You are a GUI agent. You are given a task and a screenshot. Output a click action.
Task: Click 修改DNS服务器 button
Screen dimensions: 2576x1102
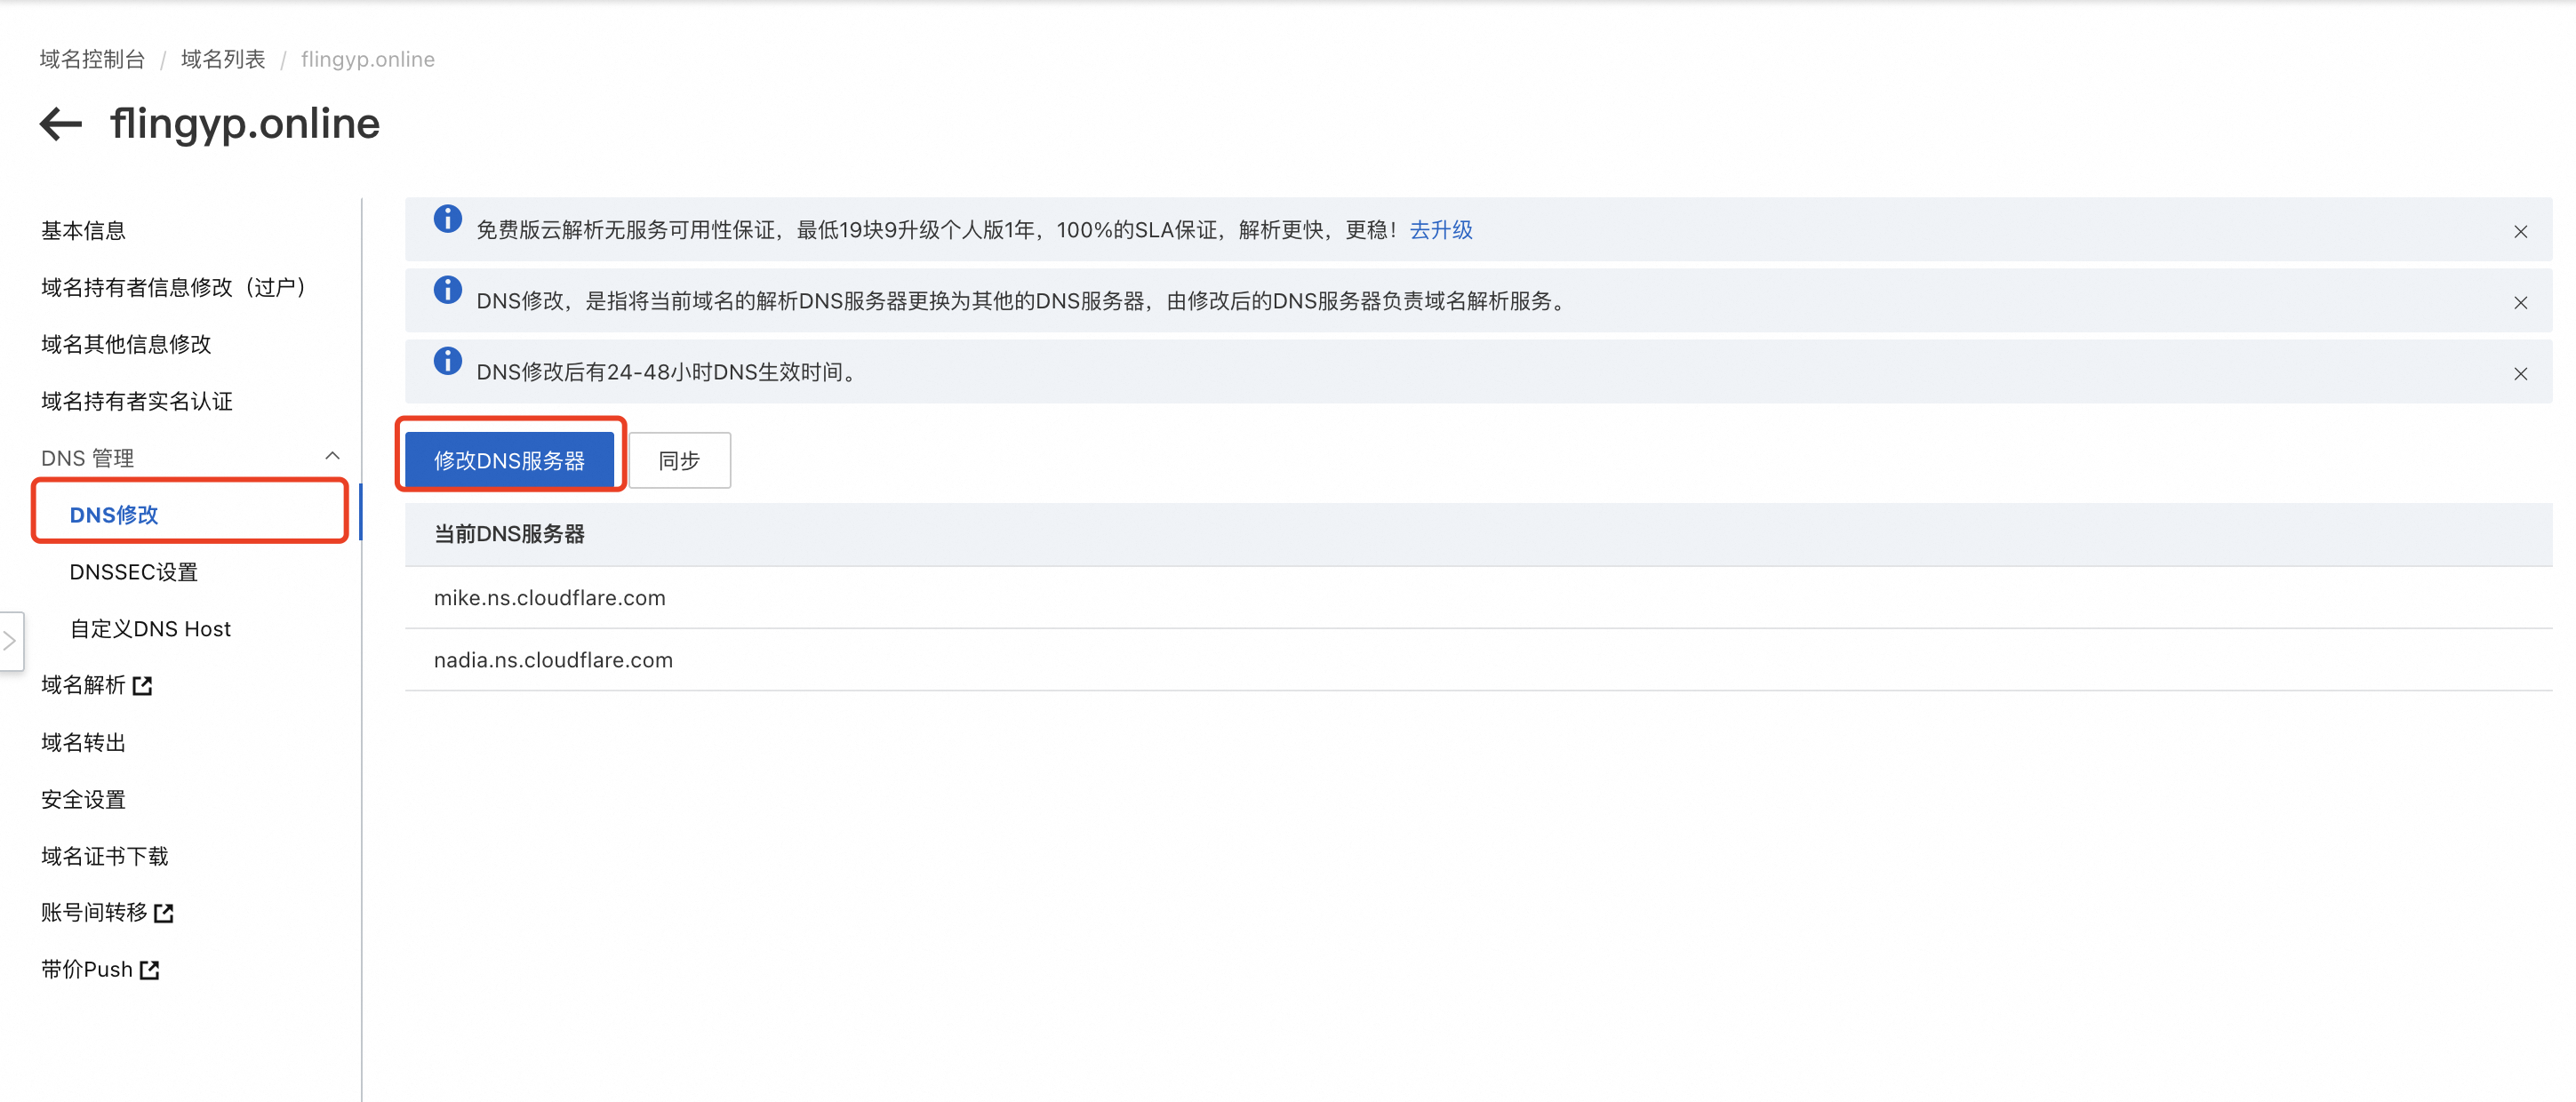pos(509,460)
